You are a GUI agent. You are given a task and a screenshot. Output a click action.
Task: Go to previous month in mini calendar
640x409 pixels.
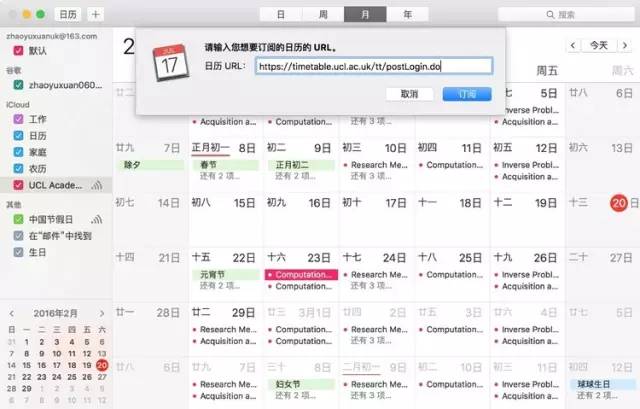click(x=11, y=313)
